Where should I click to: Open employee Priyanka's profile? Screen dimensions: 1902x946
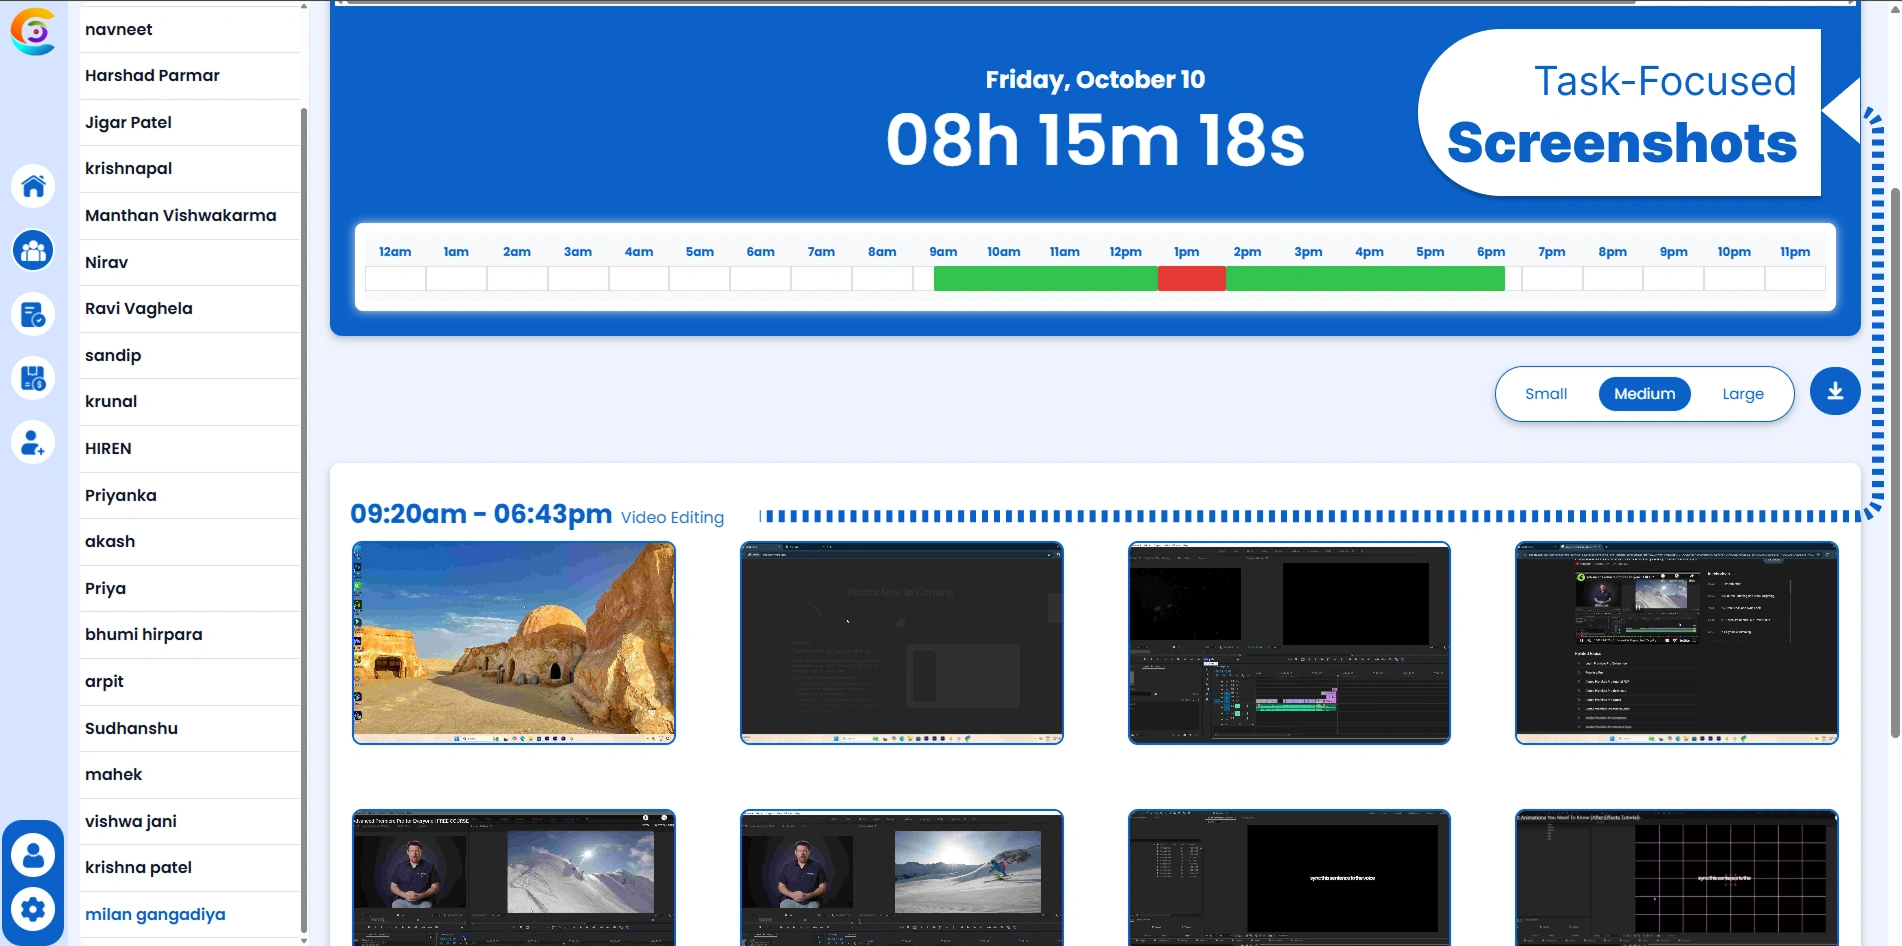120,495
